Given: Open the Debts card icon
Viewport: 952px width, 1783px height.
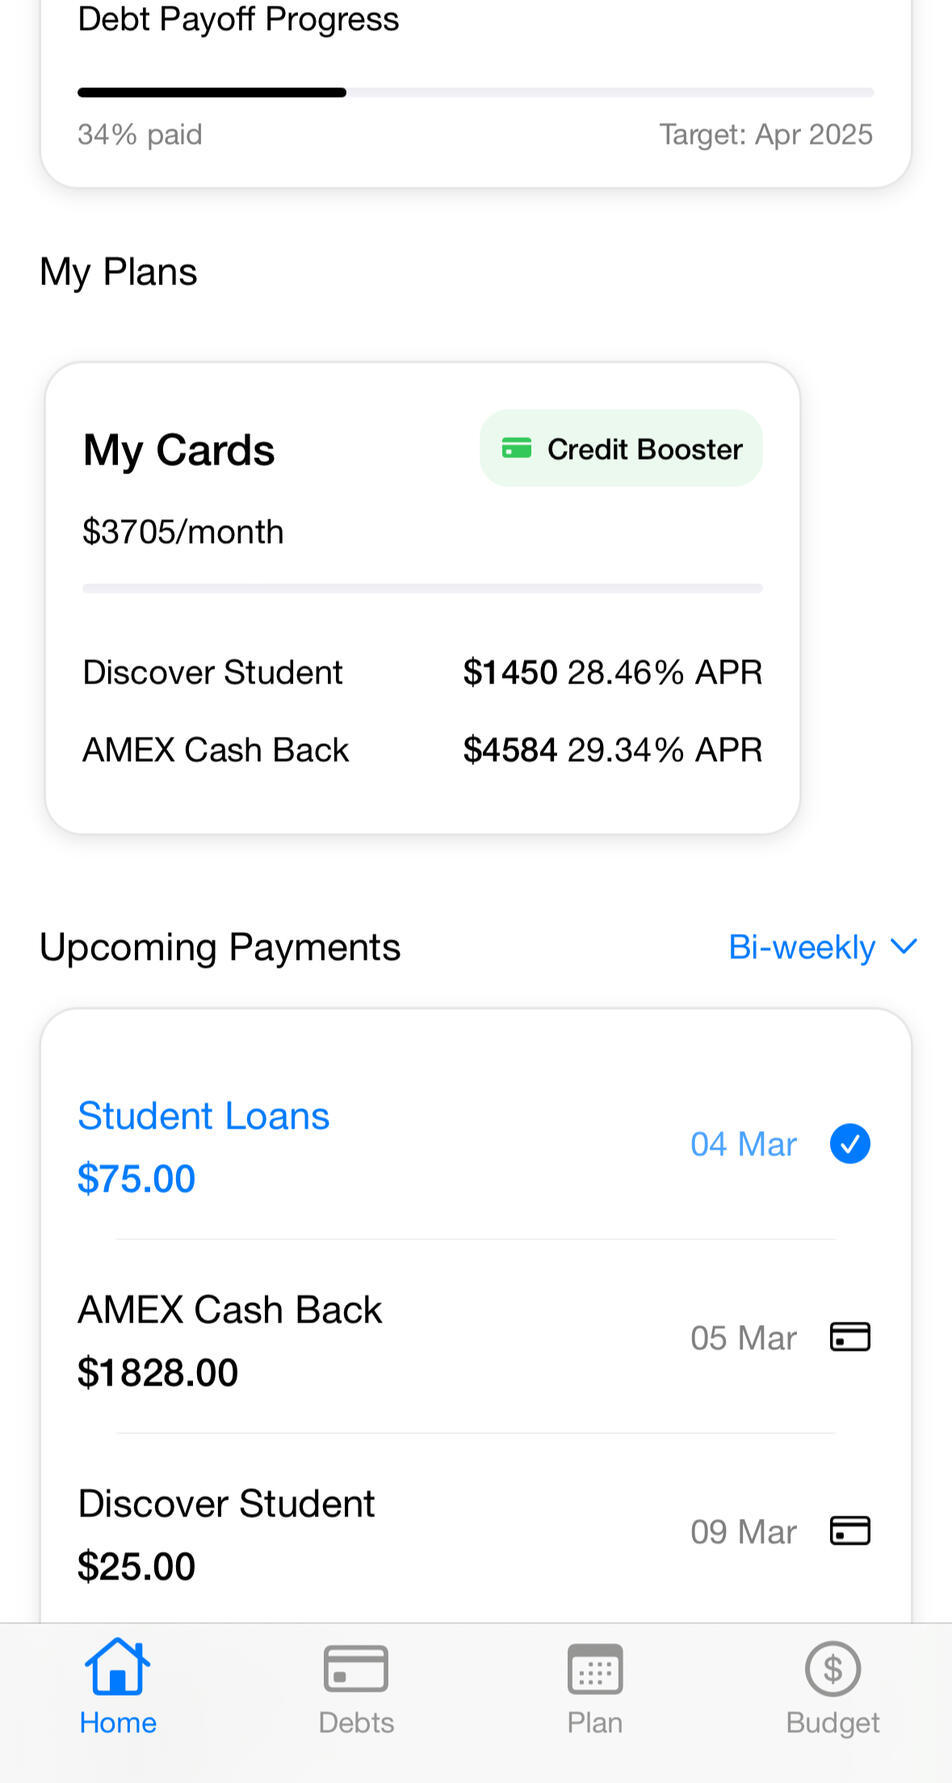Looking at the screenshot, I should pos(356,1668).
